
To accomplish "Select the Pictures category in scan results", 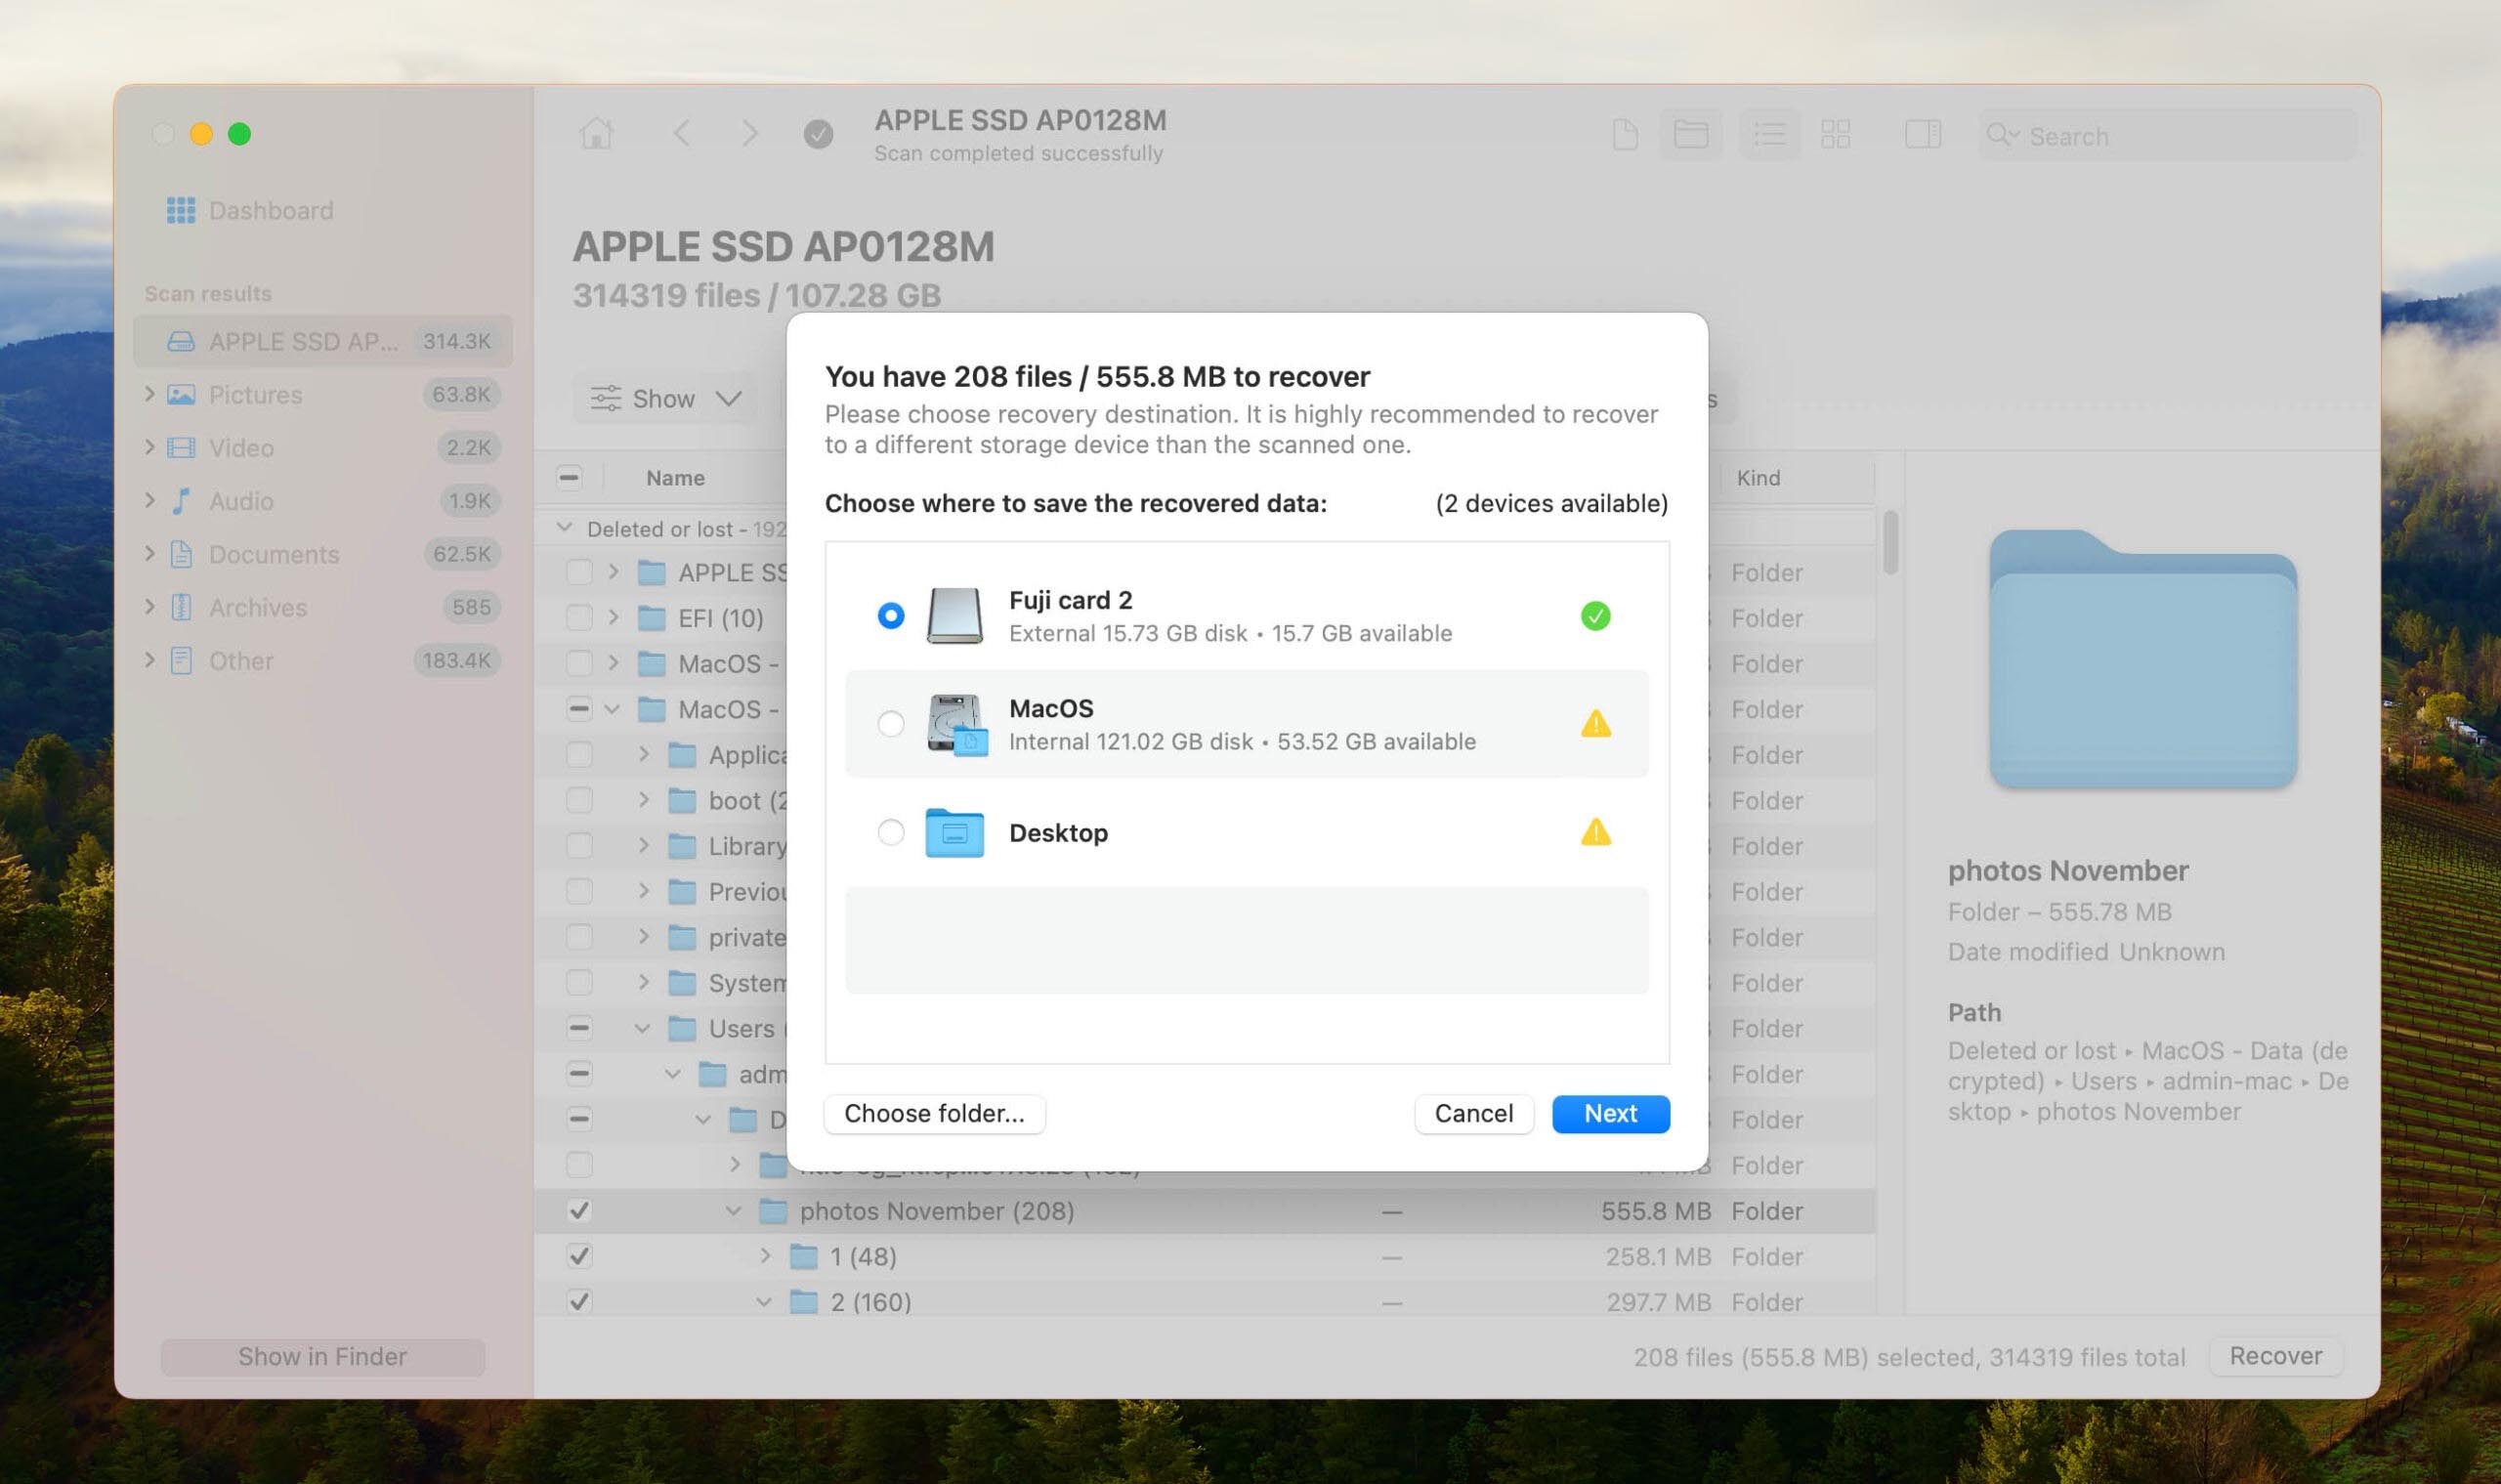I will click(x=255, y=394).
